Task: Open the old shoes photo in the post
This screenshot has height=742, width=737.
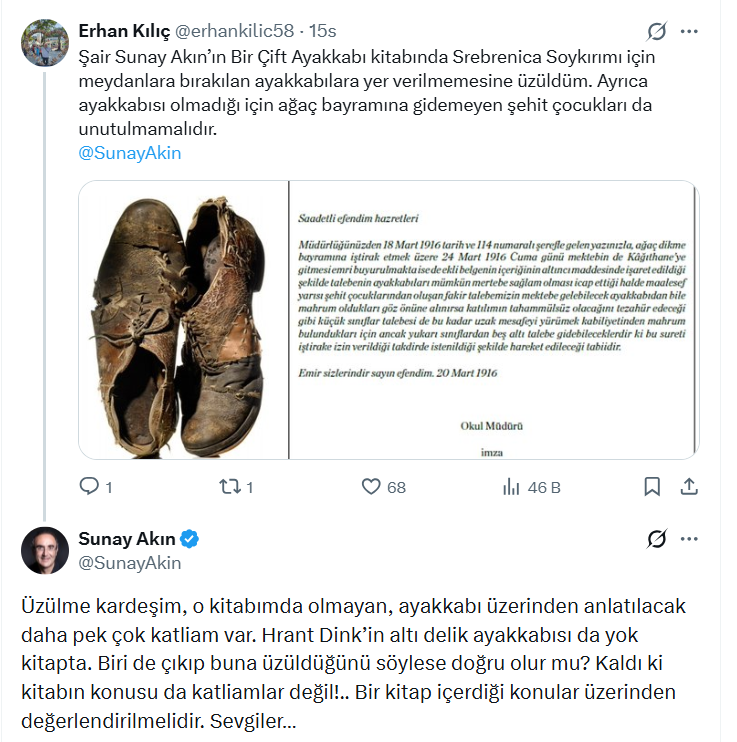Action: tap(183, 320)
